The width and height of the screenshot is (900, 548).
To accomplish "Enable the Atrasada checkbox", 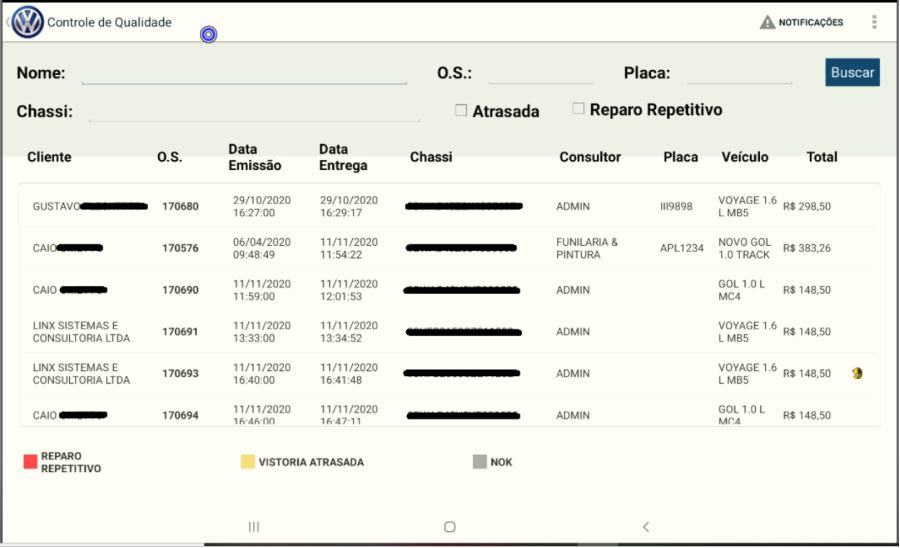I will pyautogui.click(x=461, y=110).
